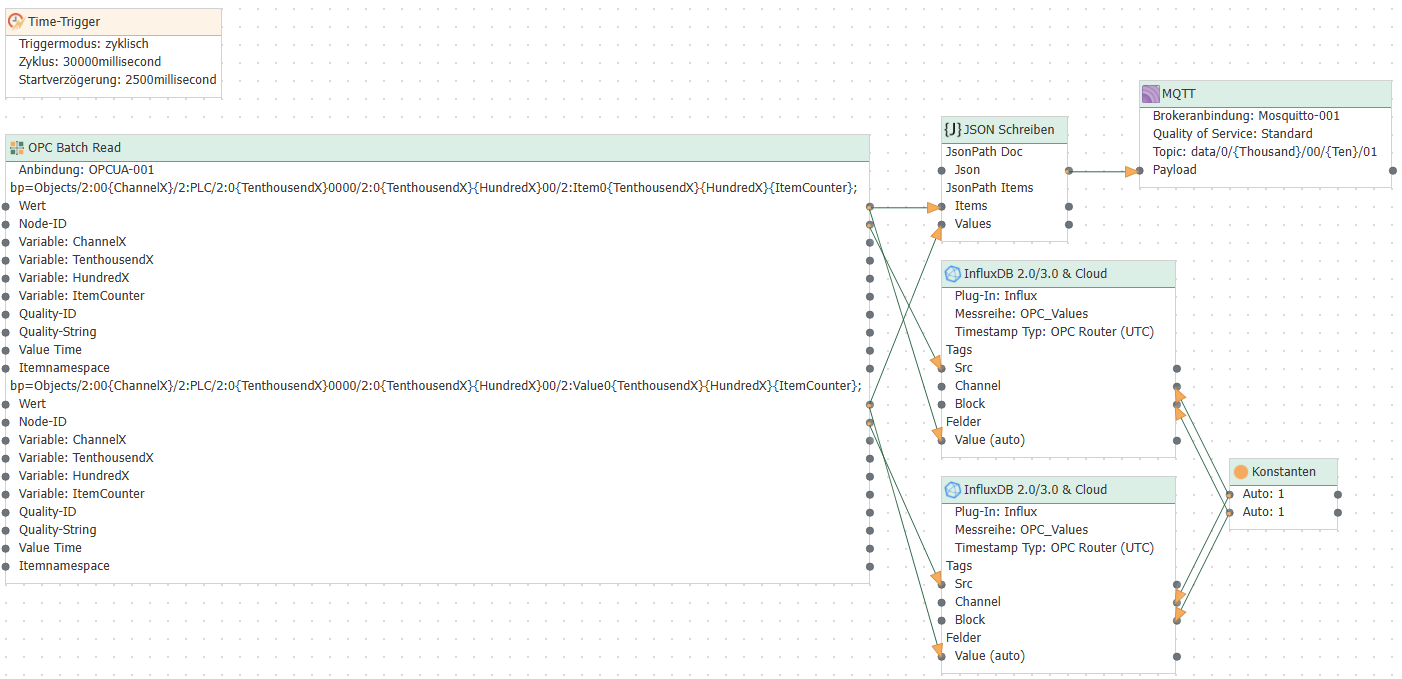Click the OPC Batch Read block icon
1402x679 pixels.
click(x=16, y=148)
